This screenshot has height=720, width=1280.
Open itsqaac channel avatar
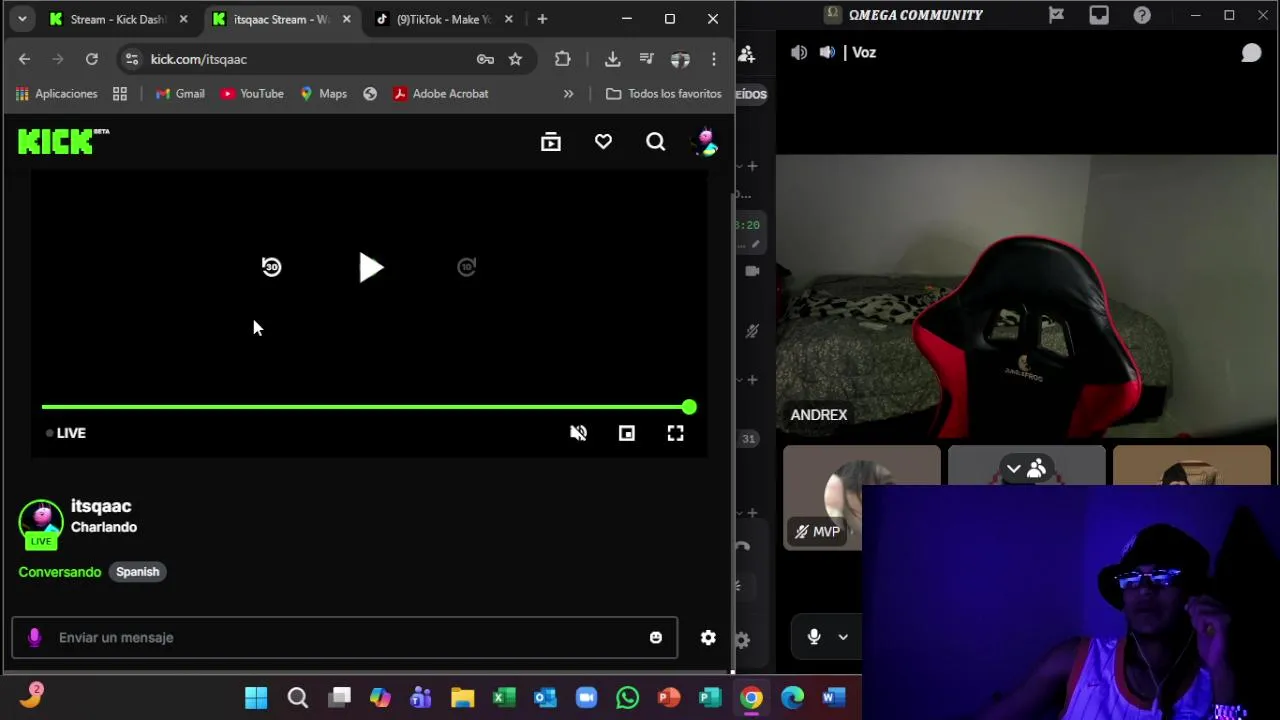[41, 523]
